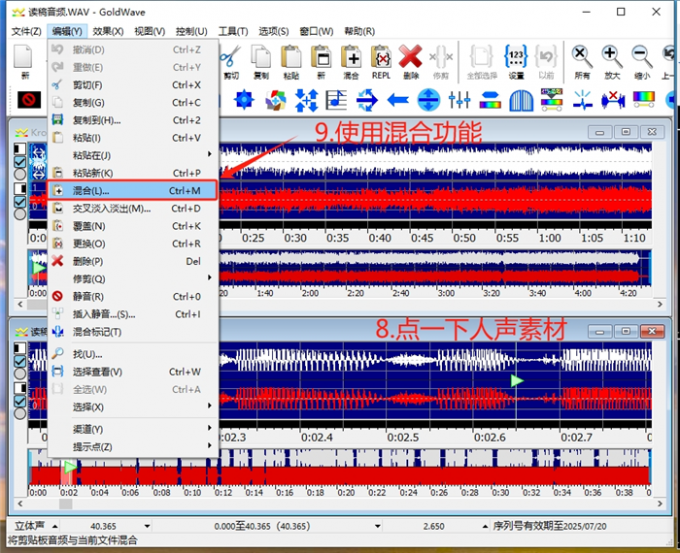The image size is (680, 553).
Task: Click black-white square toggle atop the vocal window
Action: (x=20, y=348)
